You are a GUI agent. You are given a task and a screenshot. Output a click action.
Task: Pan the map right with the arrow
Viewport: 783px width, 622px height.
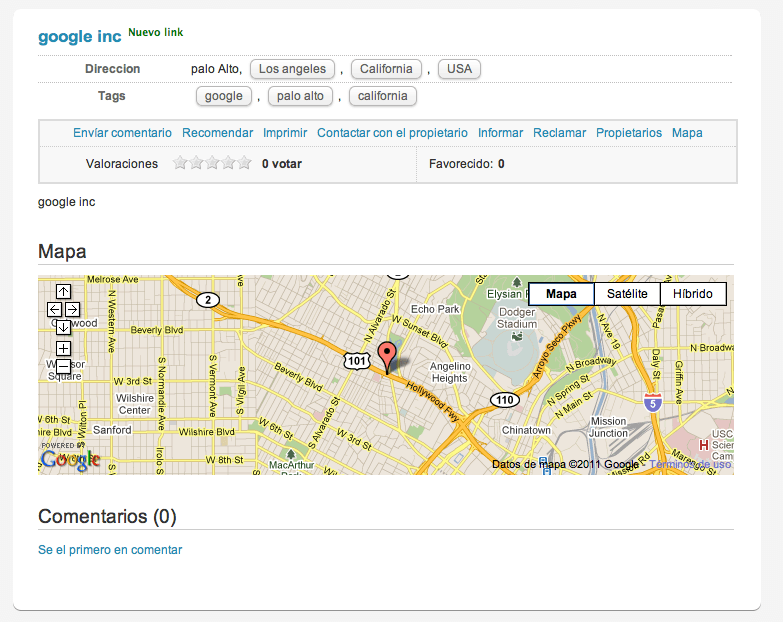tap(72, 310)
